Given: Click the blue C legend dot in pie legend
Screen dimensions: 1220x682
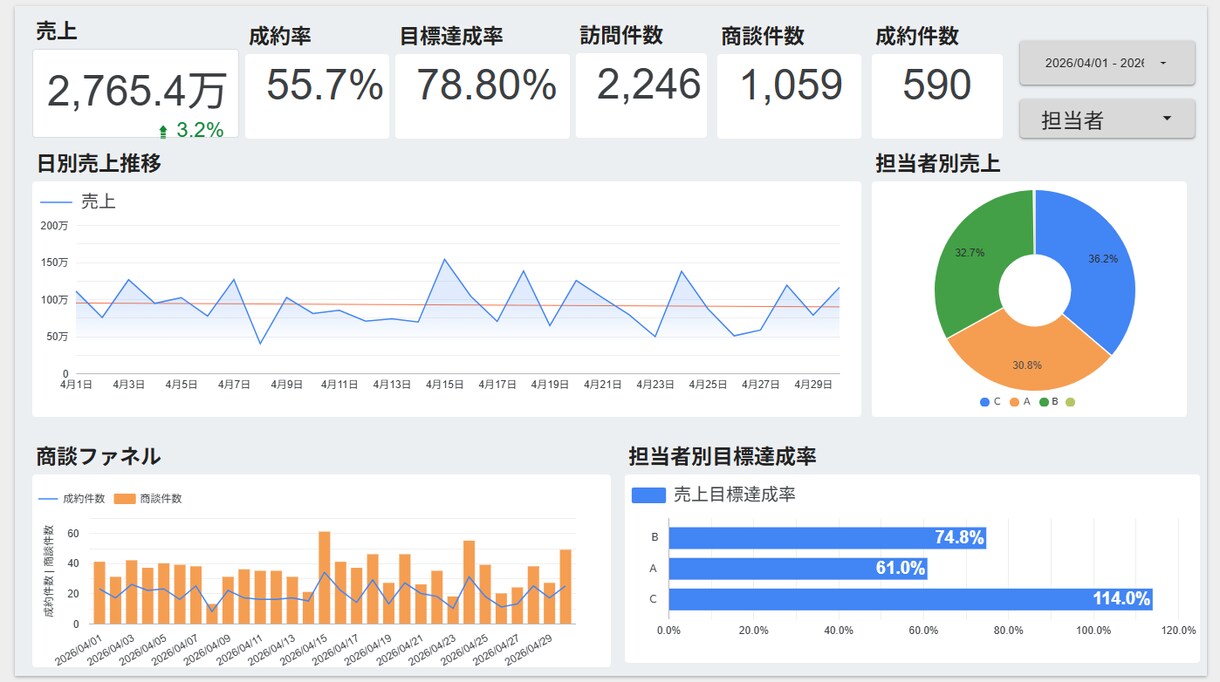Looking at the screenshot, I should pyautogui.click(x=984, y=402).
